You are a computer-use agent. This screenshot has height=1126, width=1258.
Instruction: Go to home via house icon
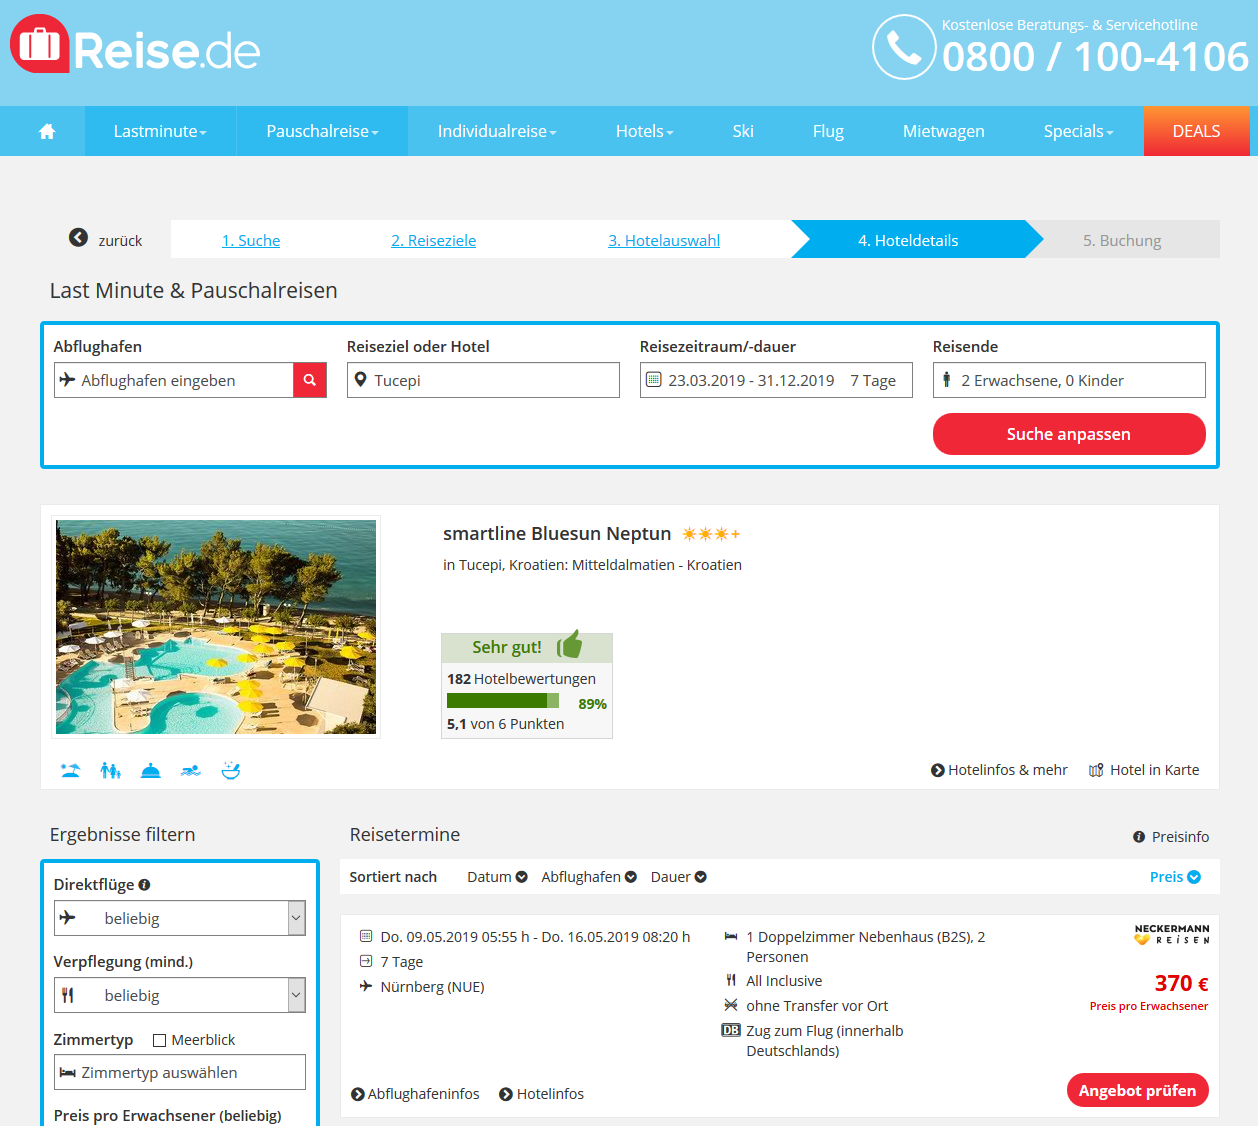pyautogui.click(x=47, y=131)
